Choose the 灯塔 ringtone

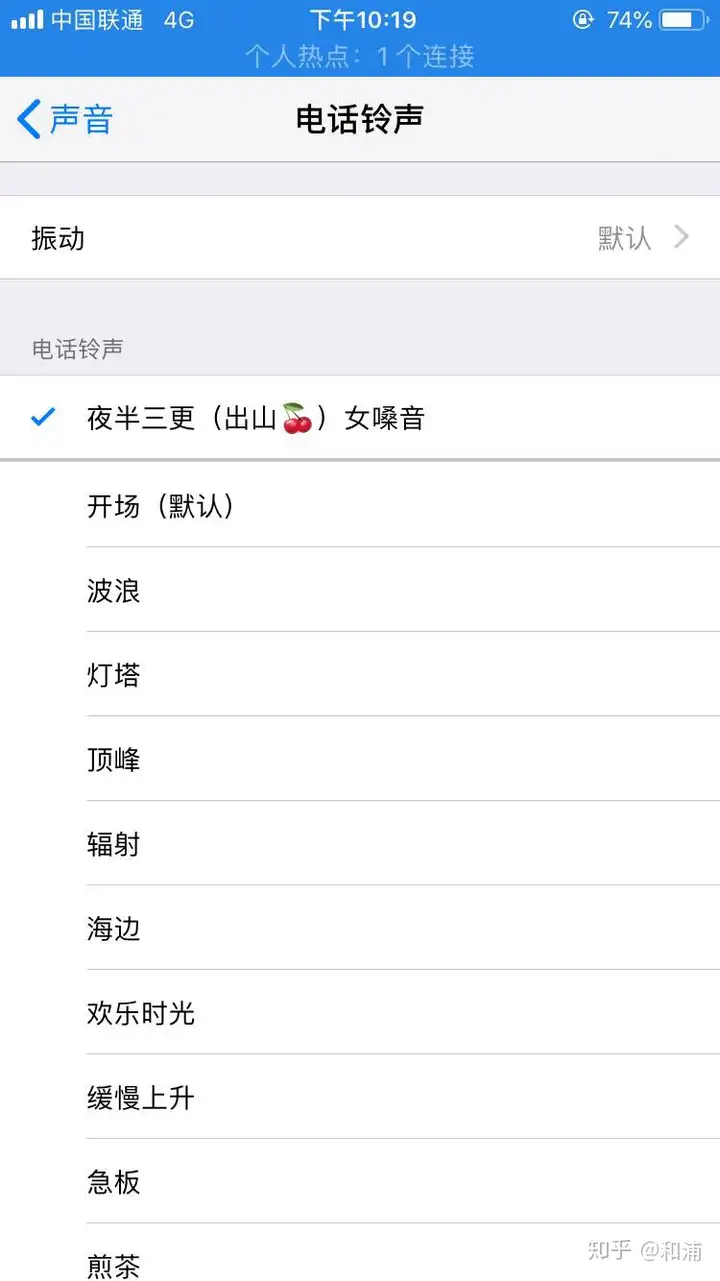(x=114, y=675)
